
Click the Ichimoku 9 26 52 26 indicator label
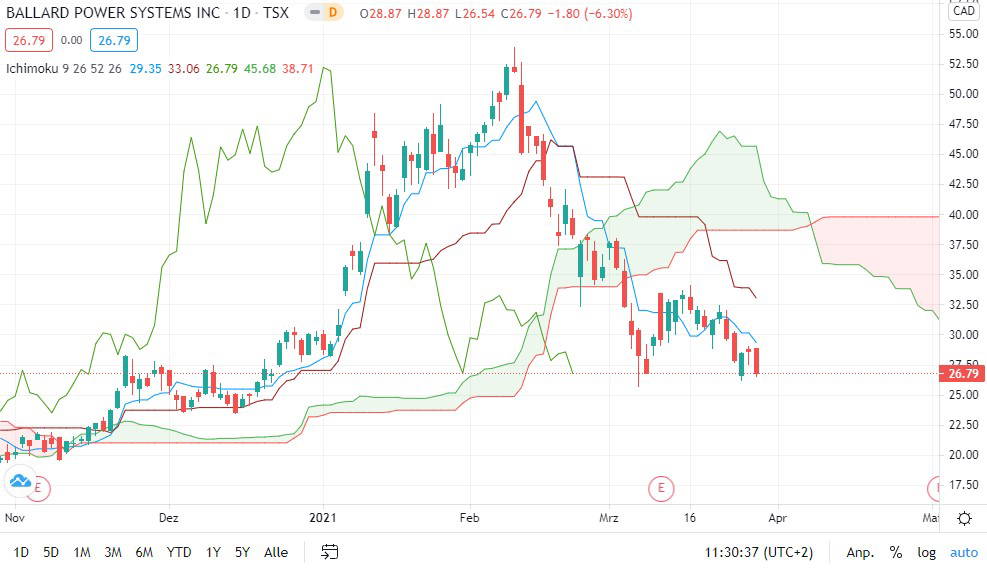pos(64,69)
